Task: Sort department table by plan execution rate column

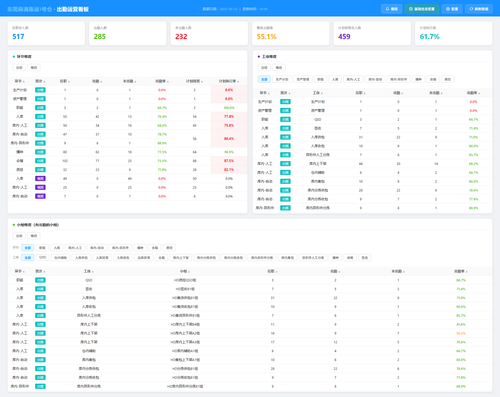Action: click(229, 81)
